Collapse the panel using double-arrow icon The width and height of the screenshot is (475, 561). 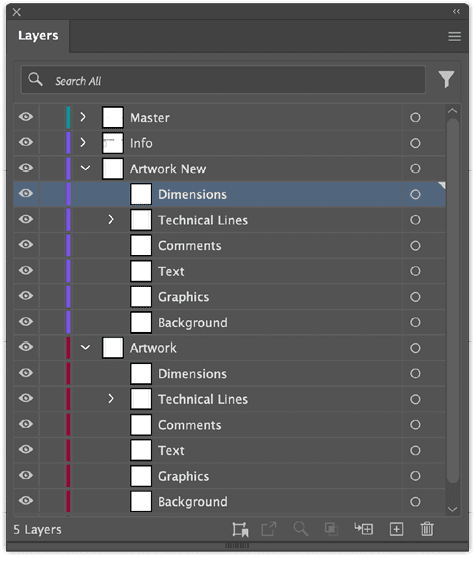456,12
